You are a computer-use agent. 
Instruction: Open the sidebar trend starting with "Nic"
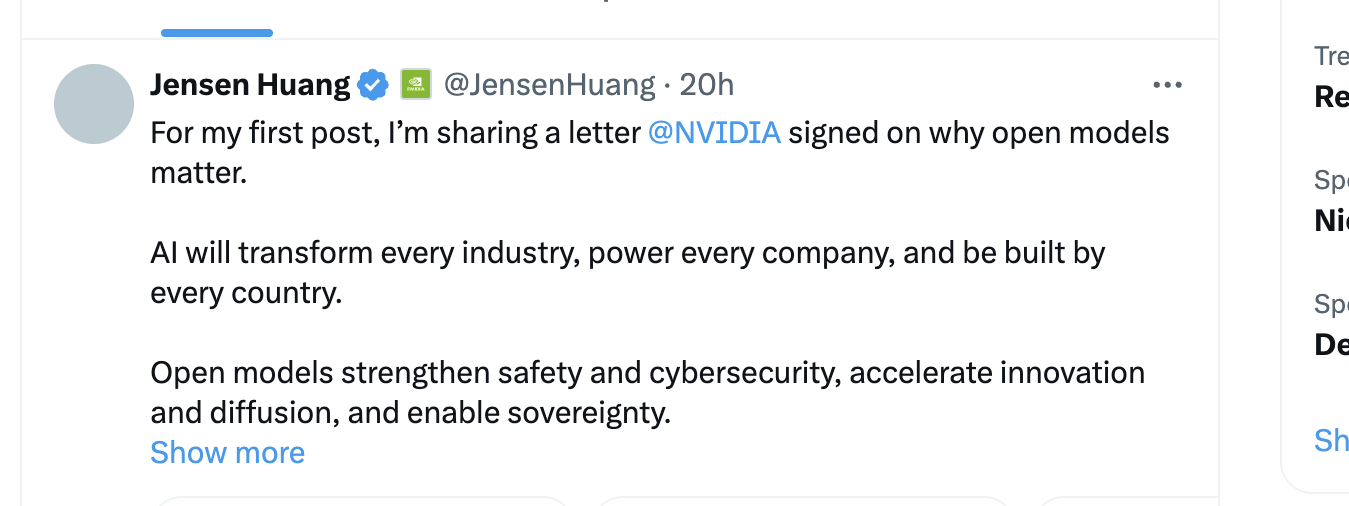[1331, 220]
